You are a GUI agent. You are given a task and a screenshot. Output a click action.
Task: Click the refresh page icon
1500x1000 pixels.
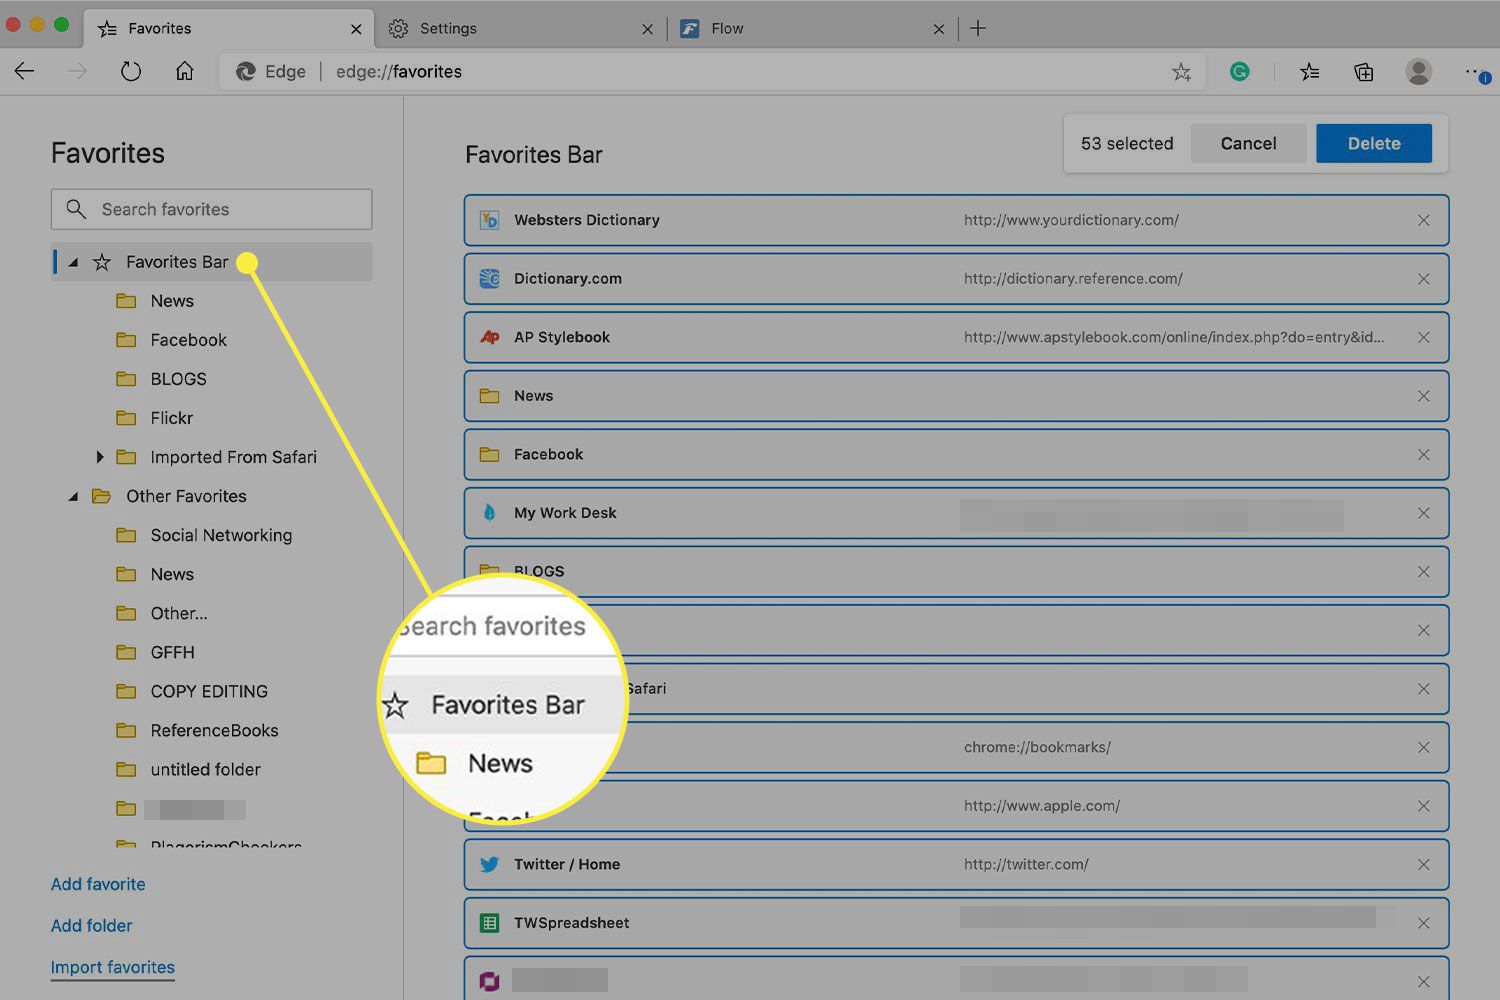point(131,72)
